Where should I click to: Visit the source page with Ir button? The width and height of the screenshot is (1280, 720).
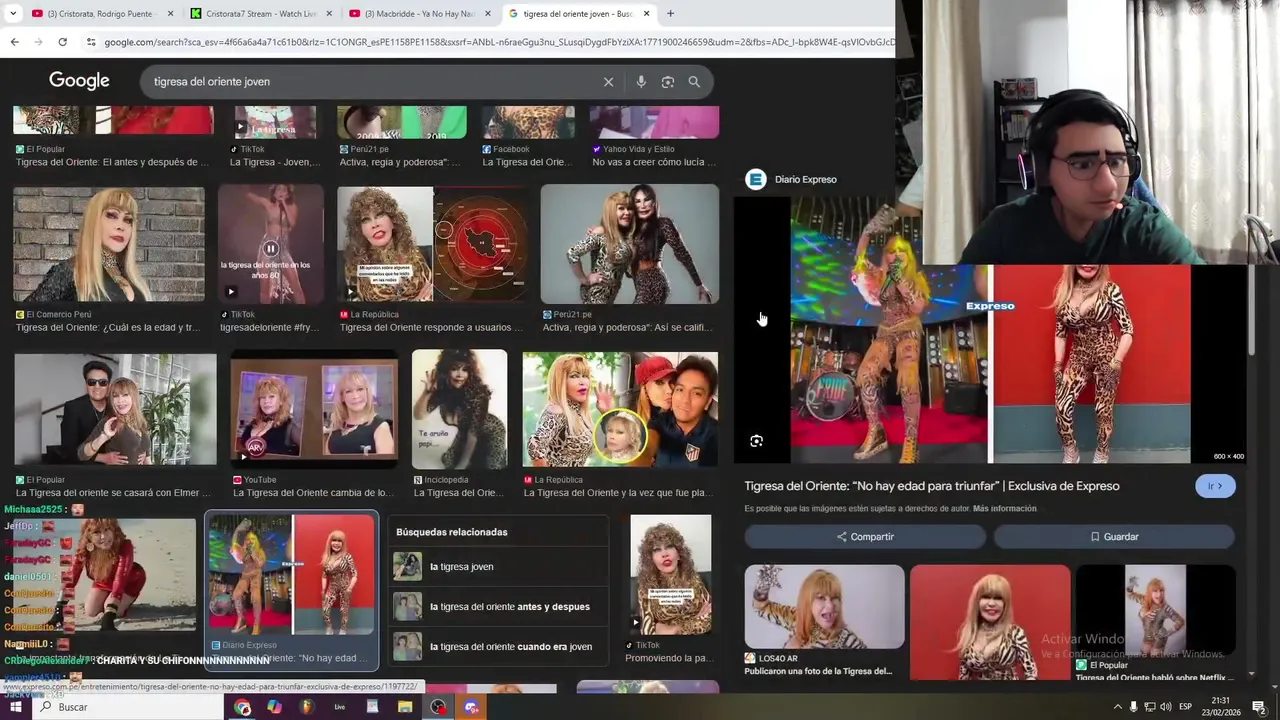(x=1215, y=486)
